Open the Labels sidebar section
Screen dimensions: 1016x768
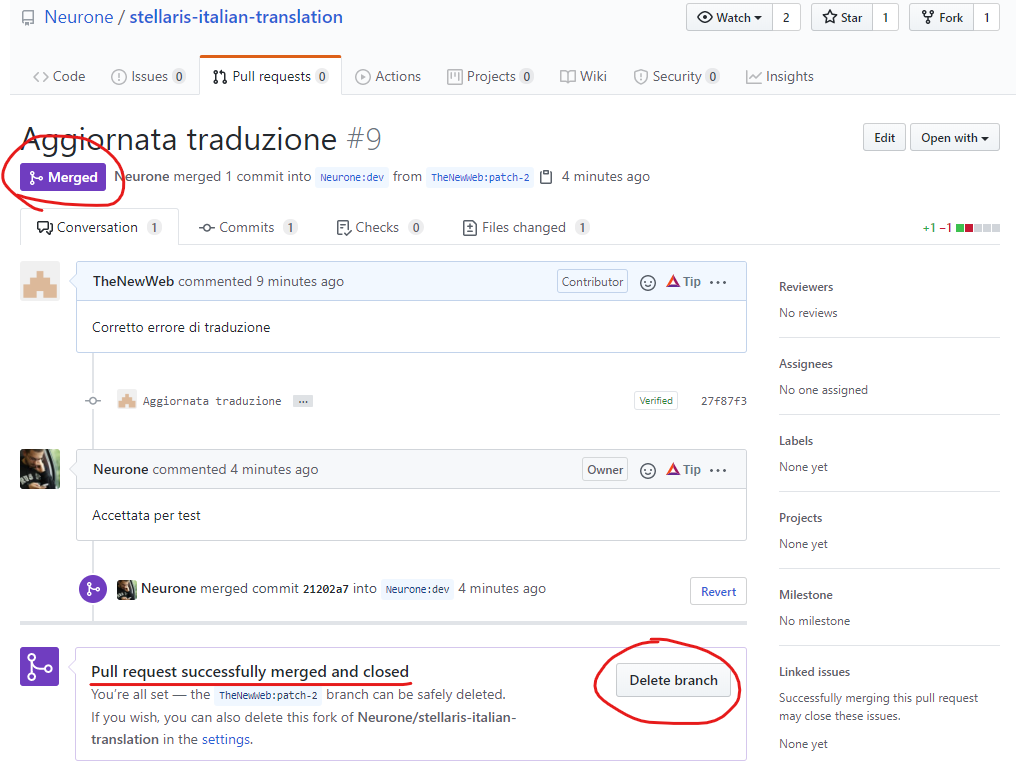796,441
